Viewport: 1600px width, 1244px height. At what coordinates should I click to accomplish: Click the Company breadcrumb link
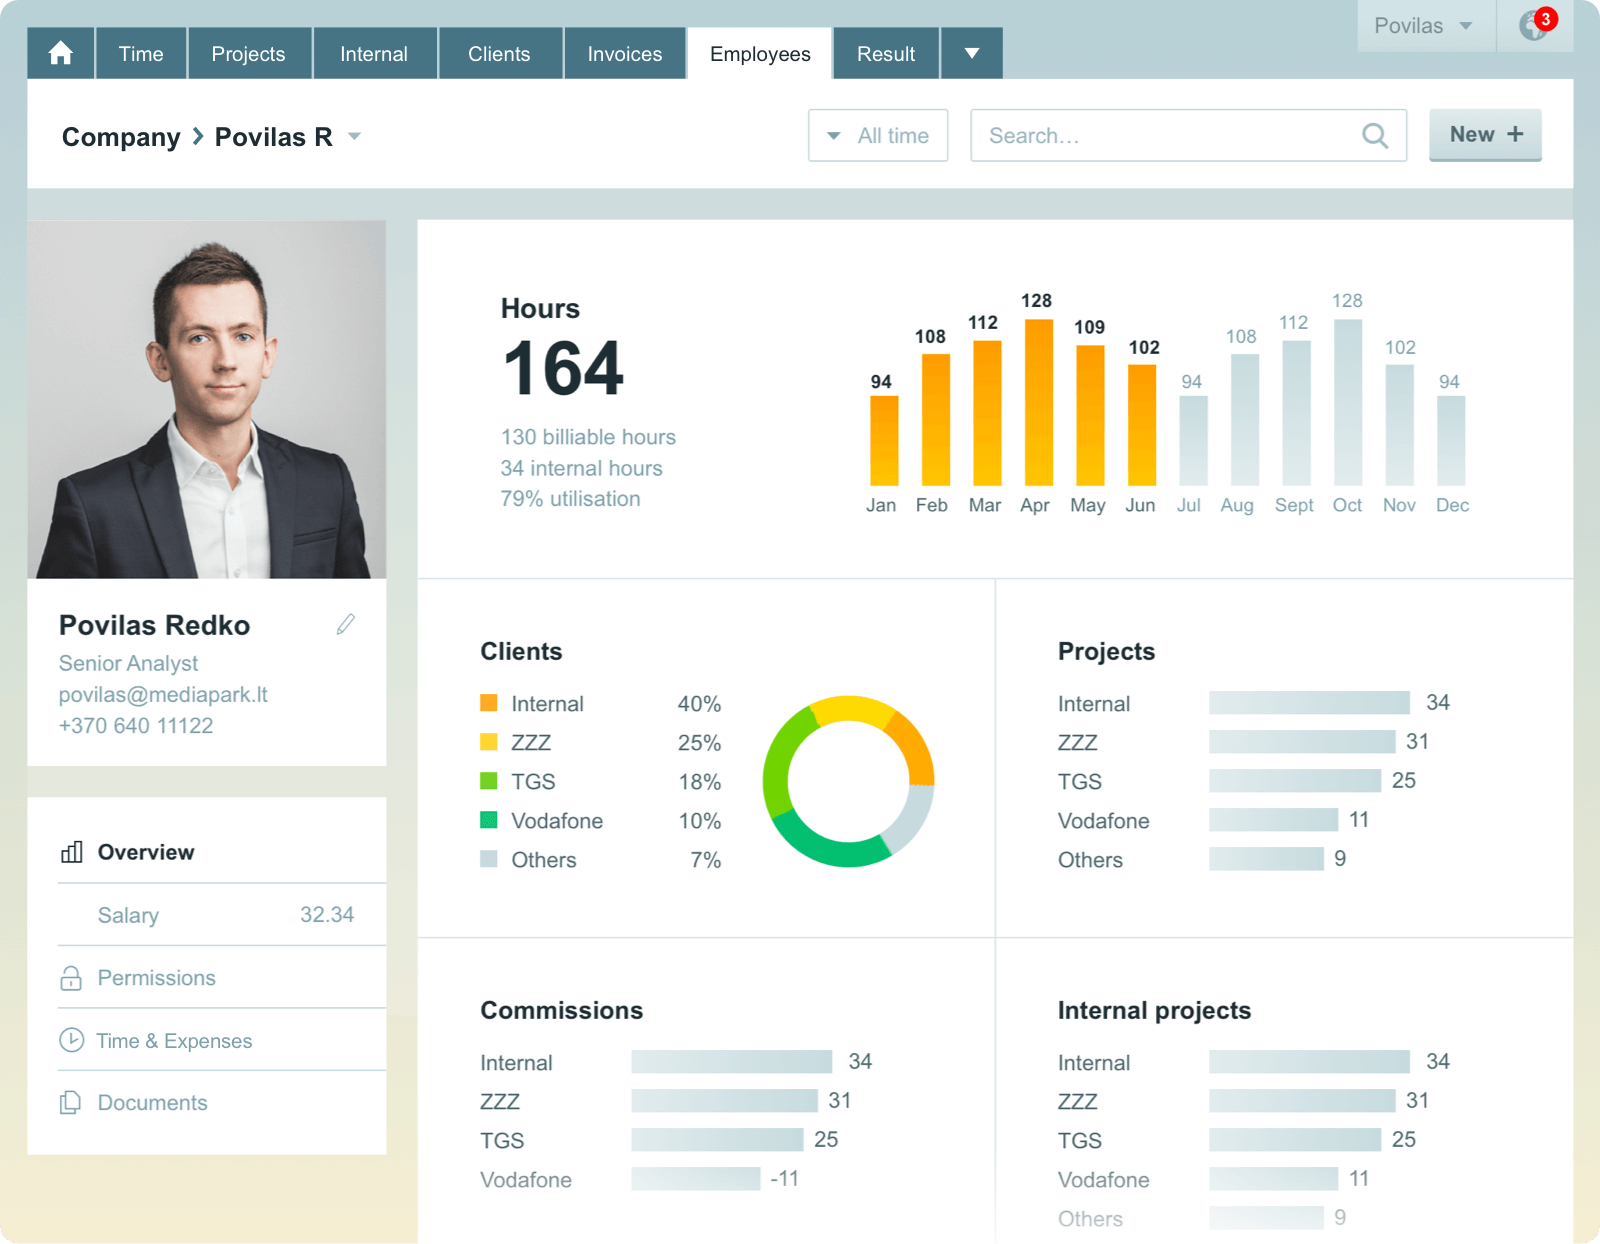(121, 137)
